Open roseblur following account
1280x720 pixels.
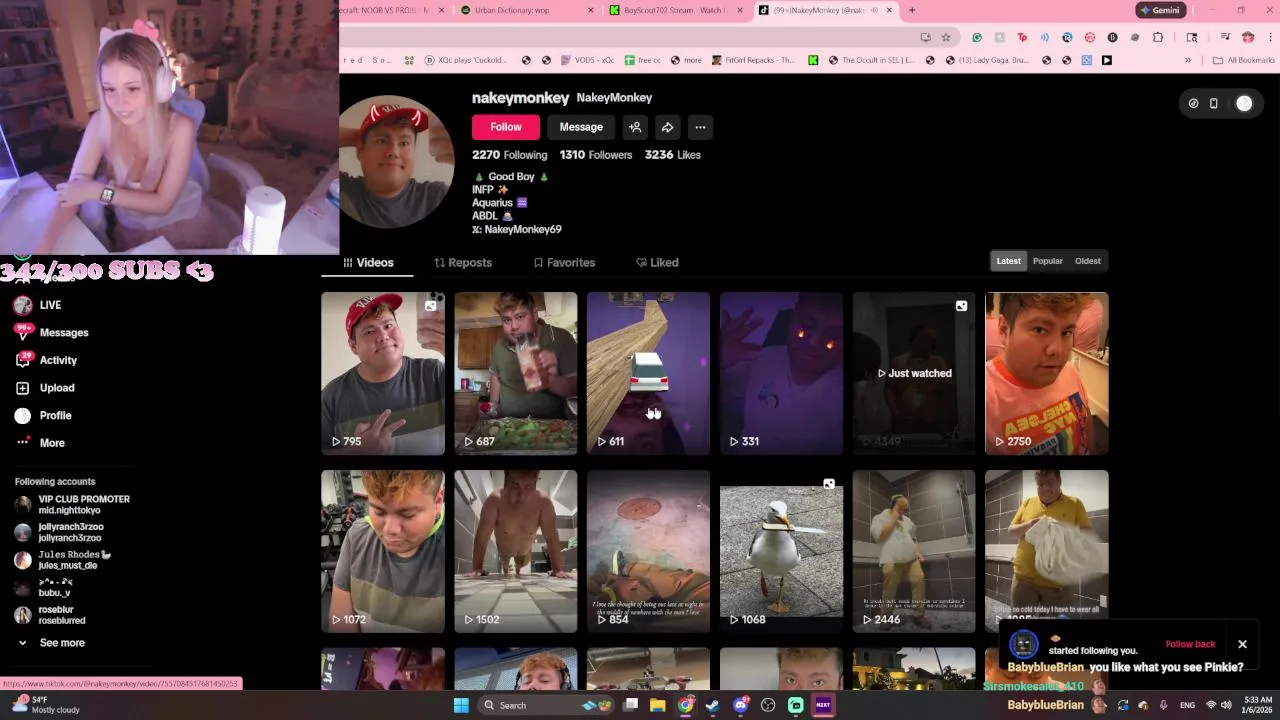coord(51,615)
